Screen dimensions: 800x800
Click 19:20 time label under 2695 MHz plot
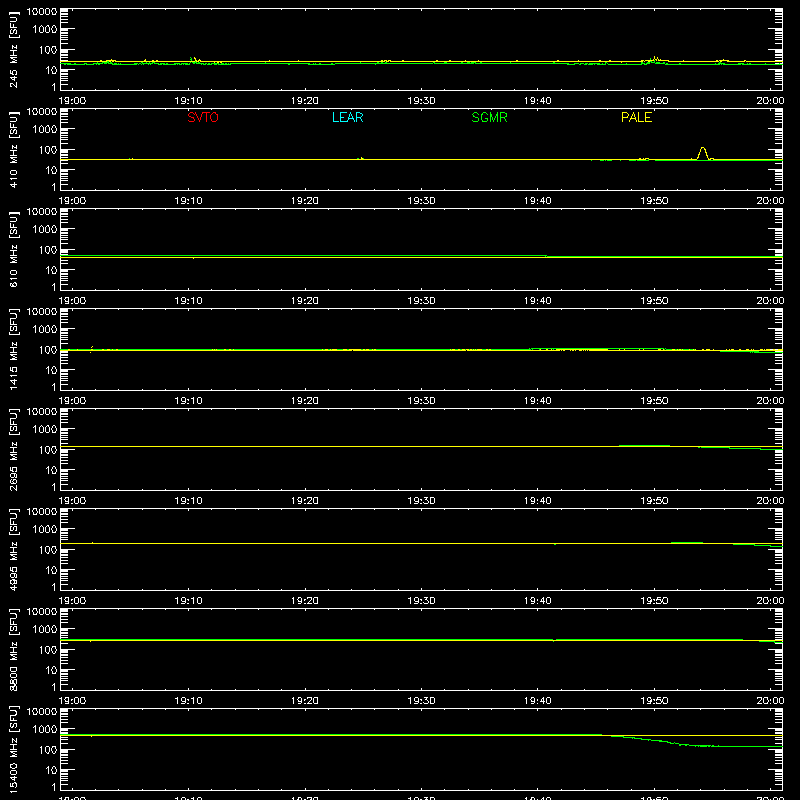(x=305, y=501)
